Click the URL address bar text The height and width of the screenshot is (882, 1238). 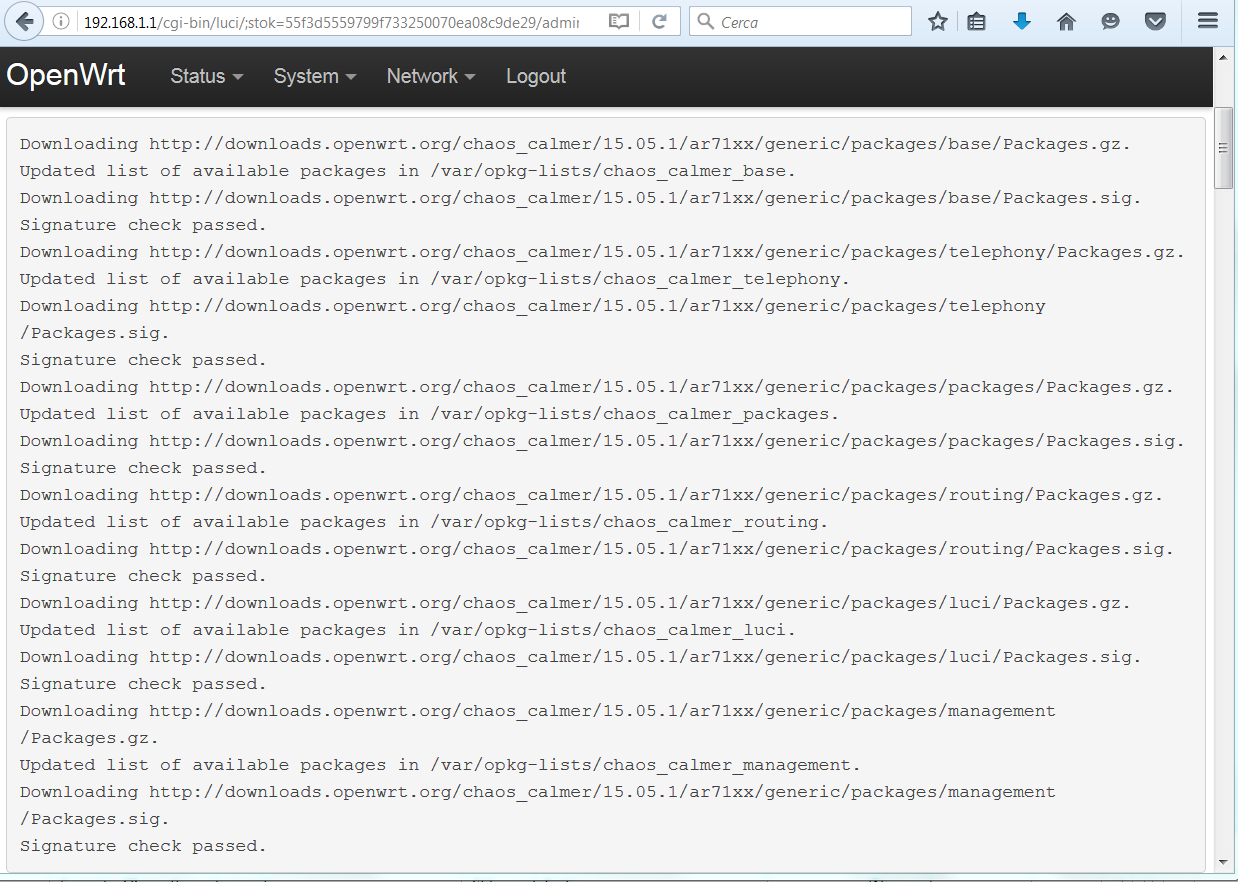coord(330,21)
